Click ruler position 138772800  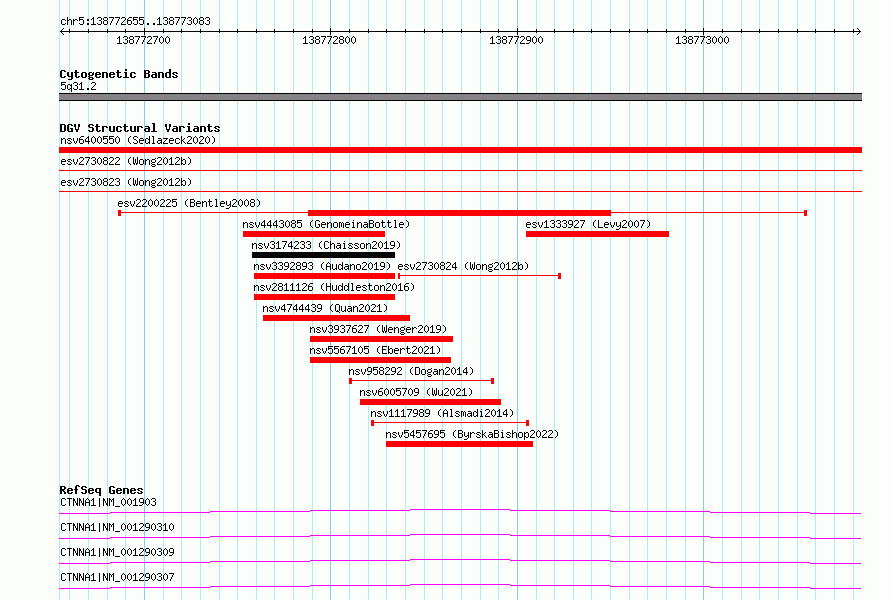click(x=329, y=40)
